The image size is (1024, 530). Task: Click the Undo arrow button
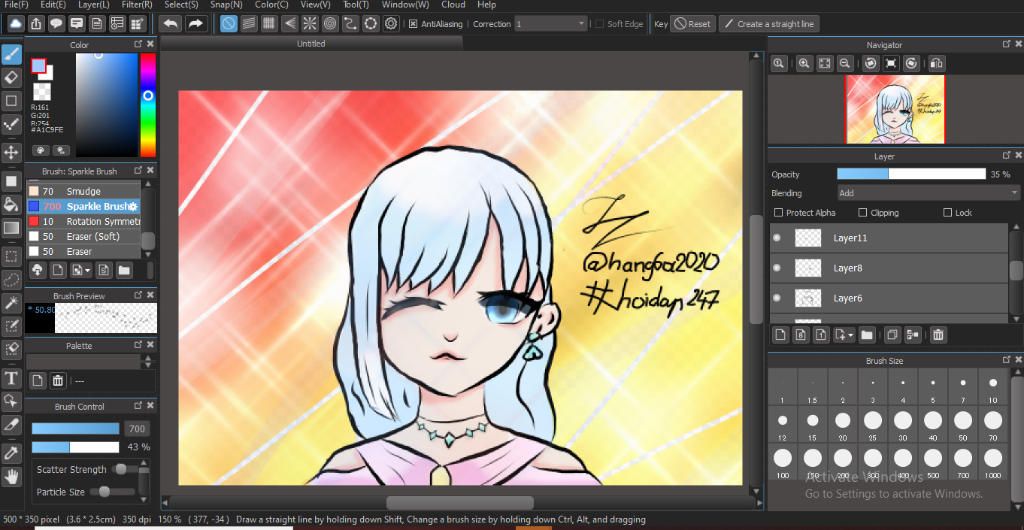170,24
